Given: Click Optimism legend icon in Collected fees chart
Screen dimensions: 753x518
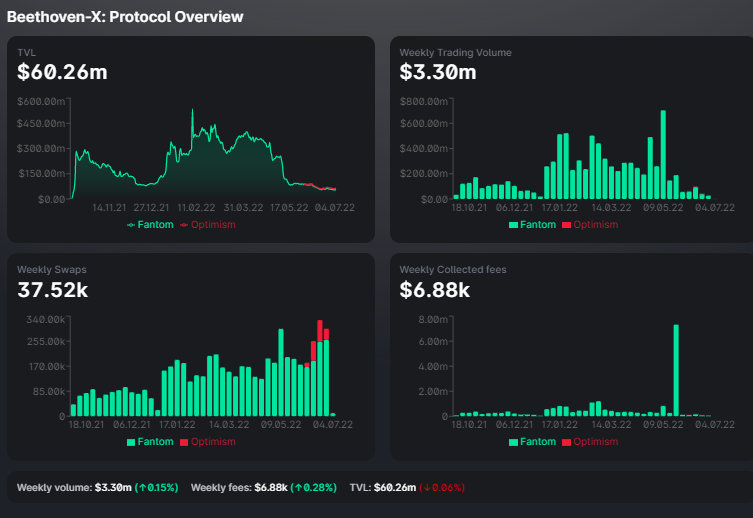Looking at the screenshot, I should tap(567, 442).
